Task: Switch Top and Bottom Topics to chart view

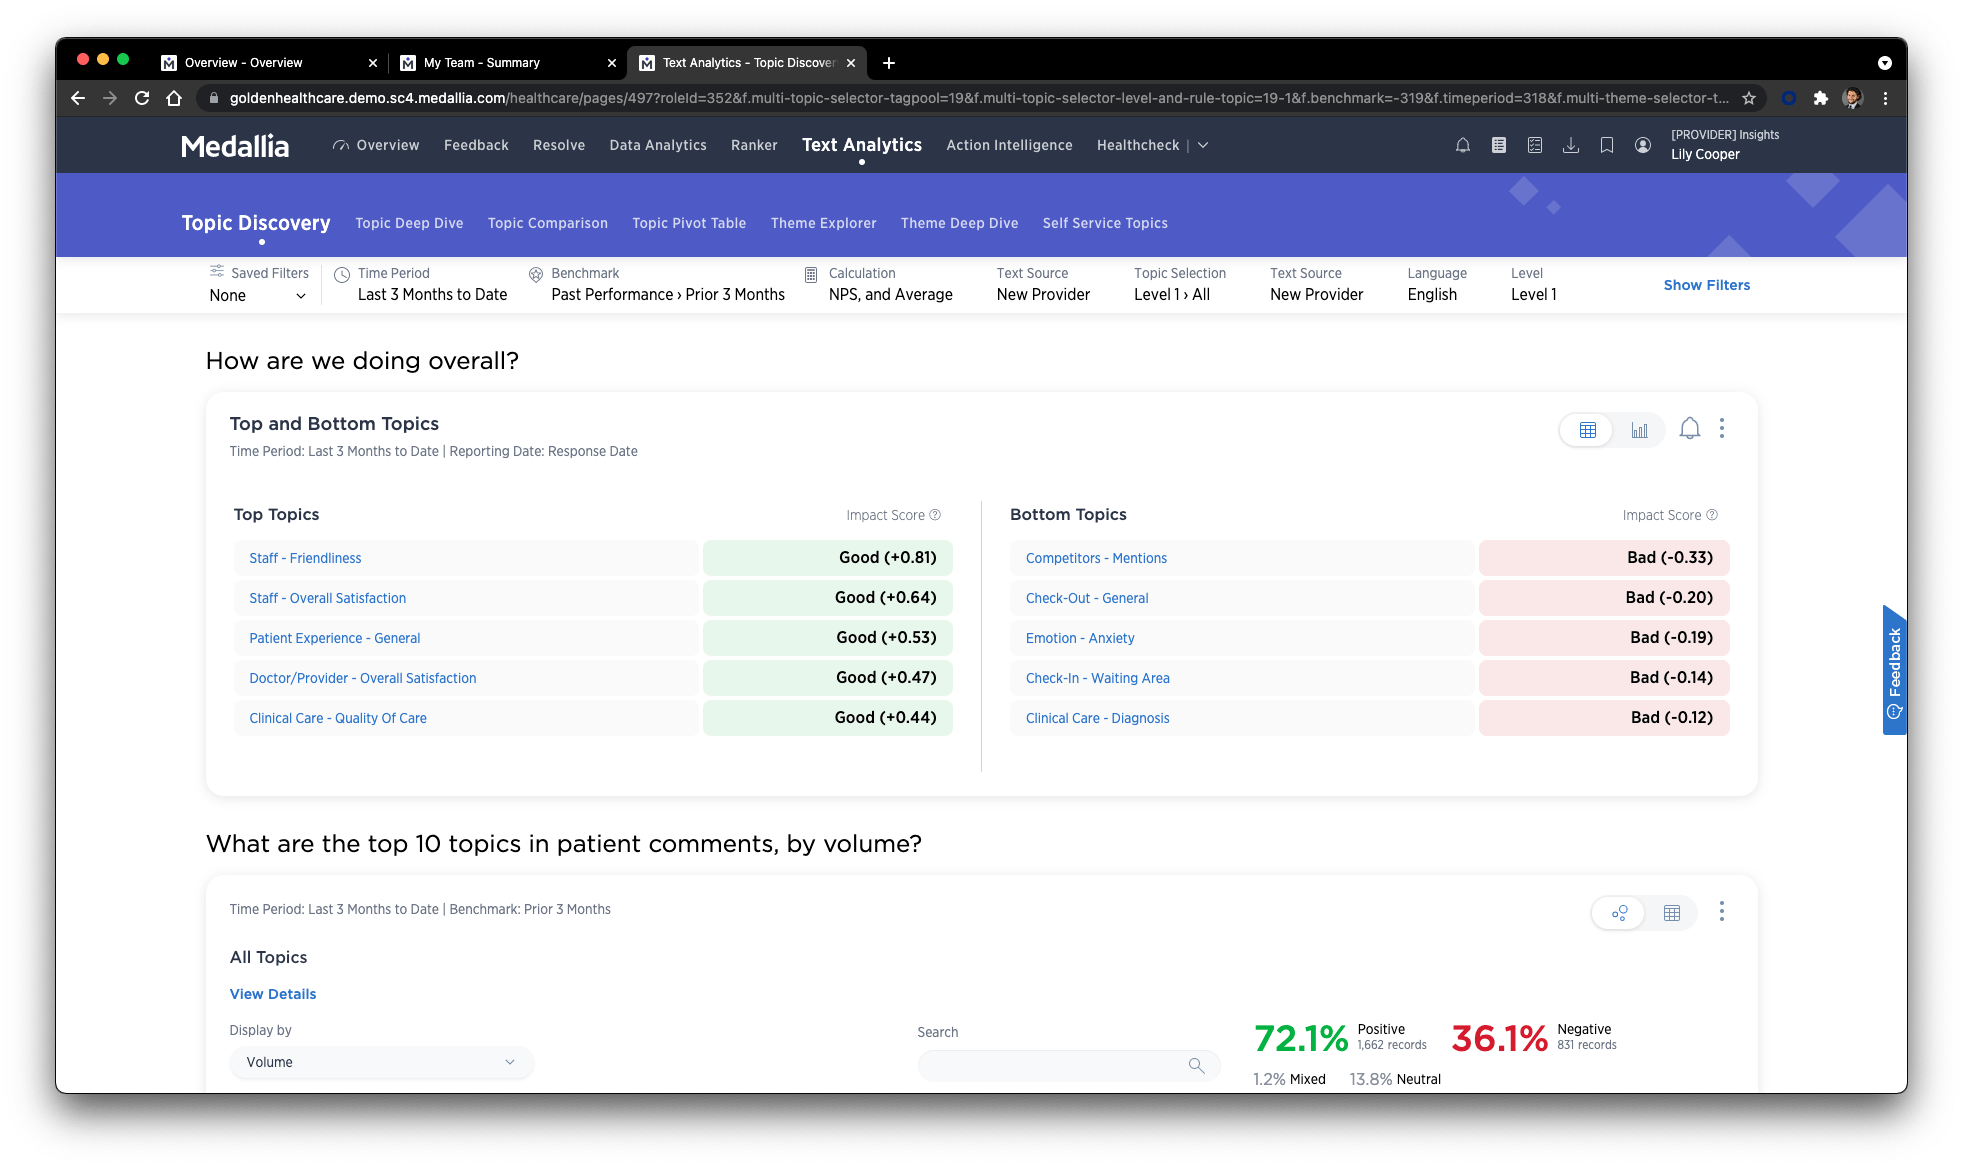Action: (x=1639, y=430)
